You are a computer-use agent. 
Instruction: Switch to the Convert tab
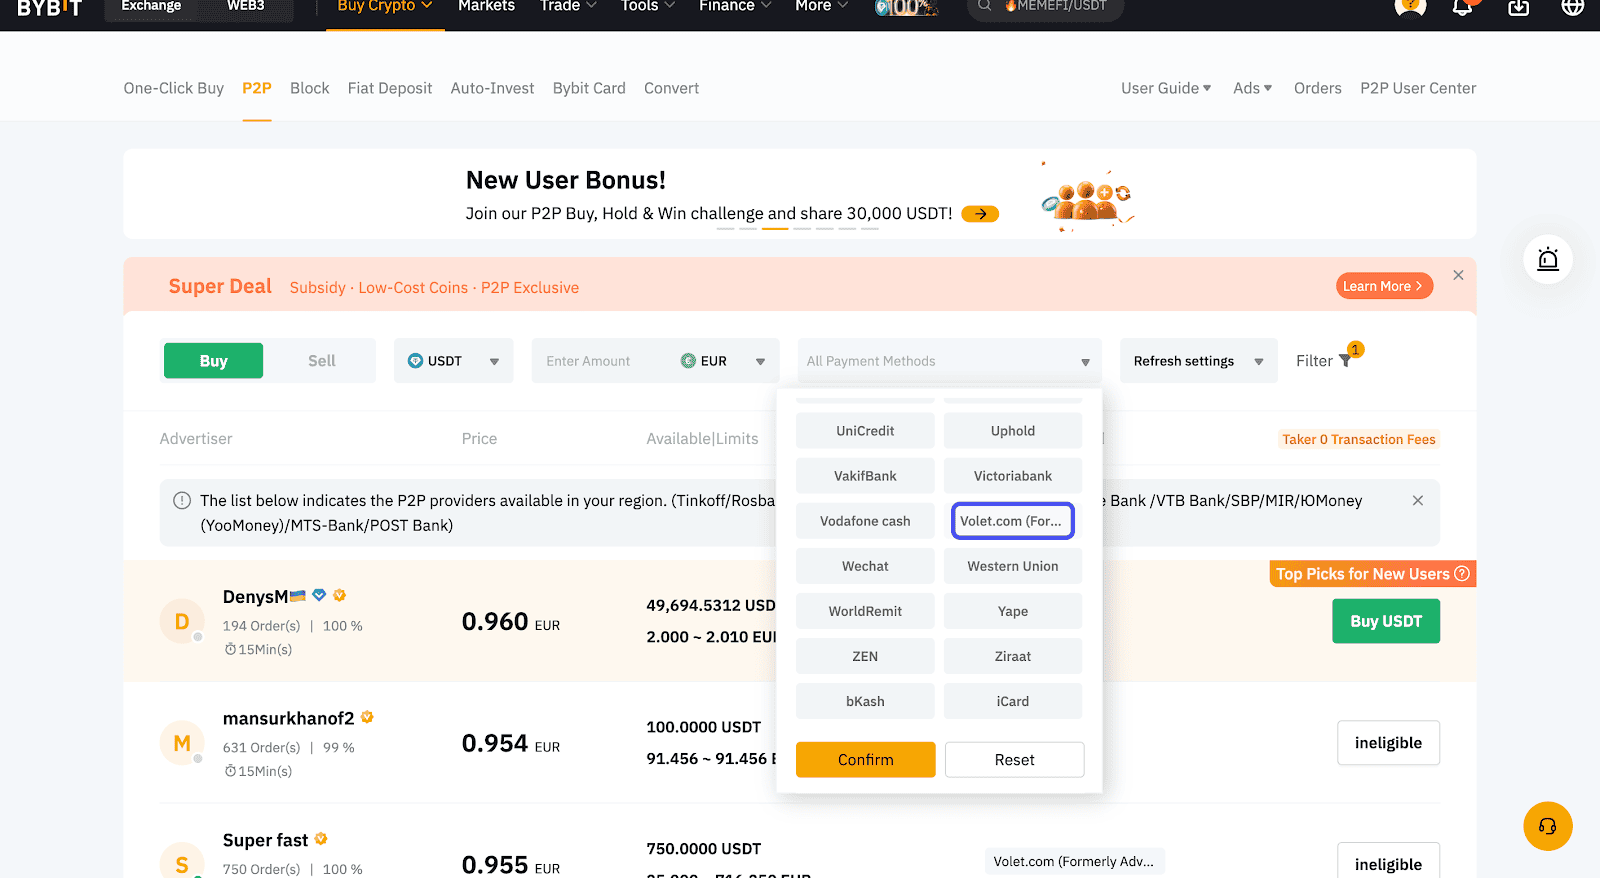click(x=671, y=88)
